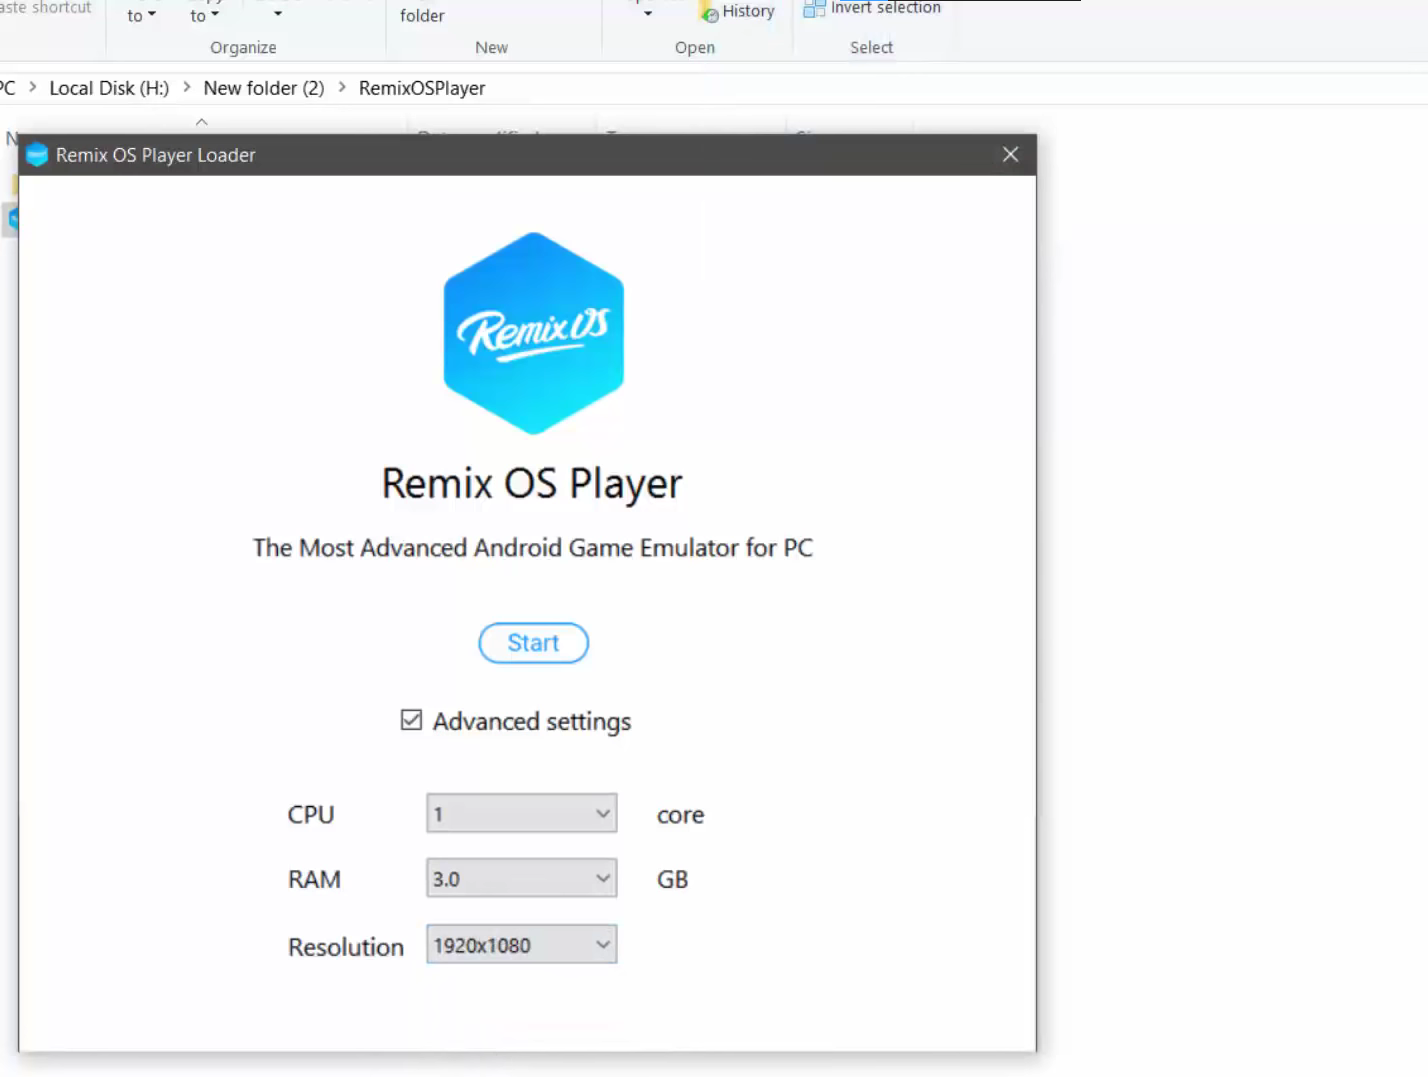Image resolution: width=1428 pixels, height=1077 pixels.
Task: Expand the Move to dropdown arrow
Action: point(150,16)
